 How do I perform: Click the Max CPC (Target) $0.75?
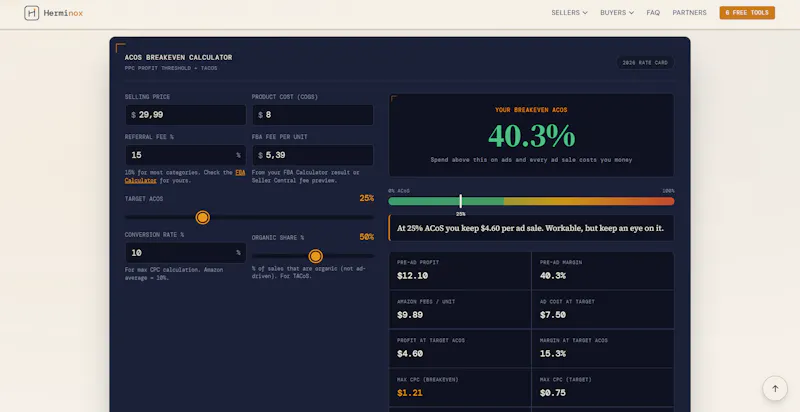coord(553,393)
